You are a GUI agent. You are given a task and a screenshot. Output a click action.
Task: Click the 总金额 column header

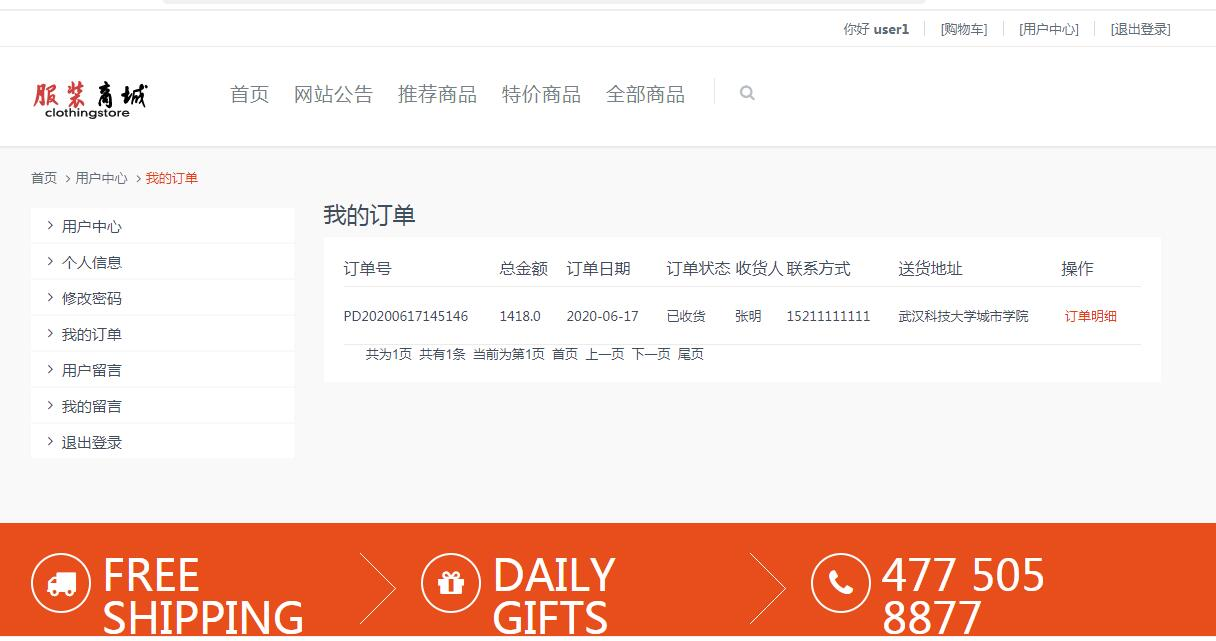point(524,268)
